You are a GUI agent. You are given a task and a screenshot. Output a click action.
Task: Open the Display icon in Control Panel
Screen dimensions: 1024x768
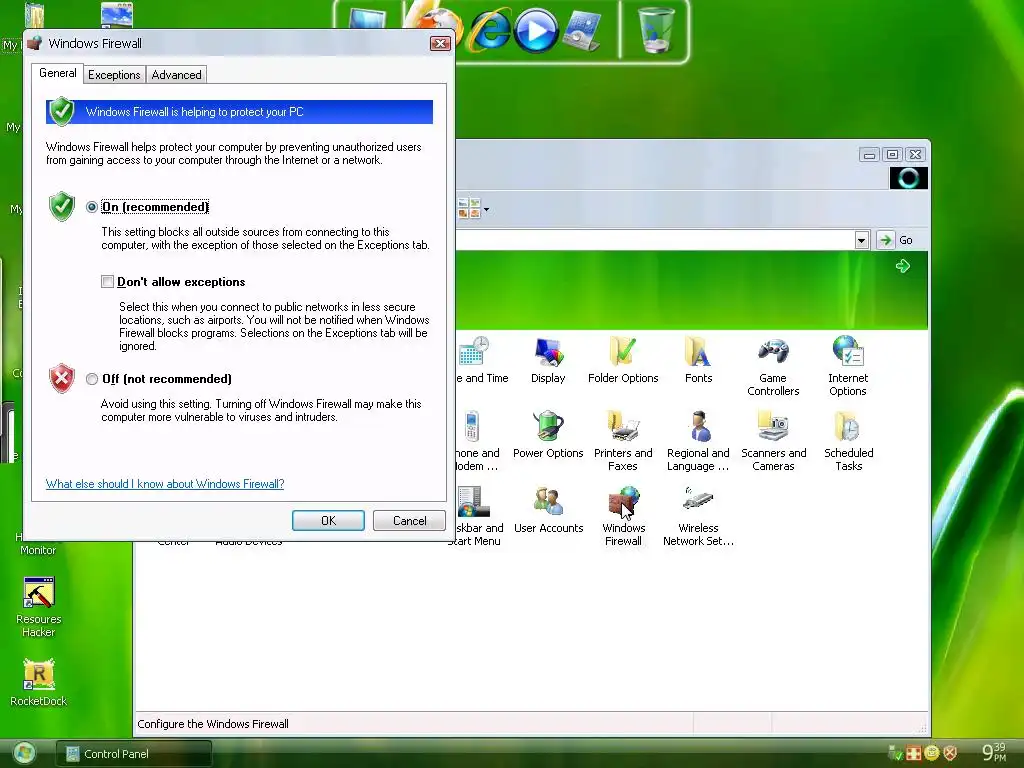[548, 360]
